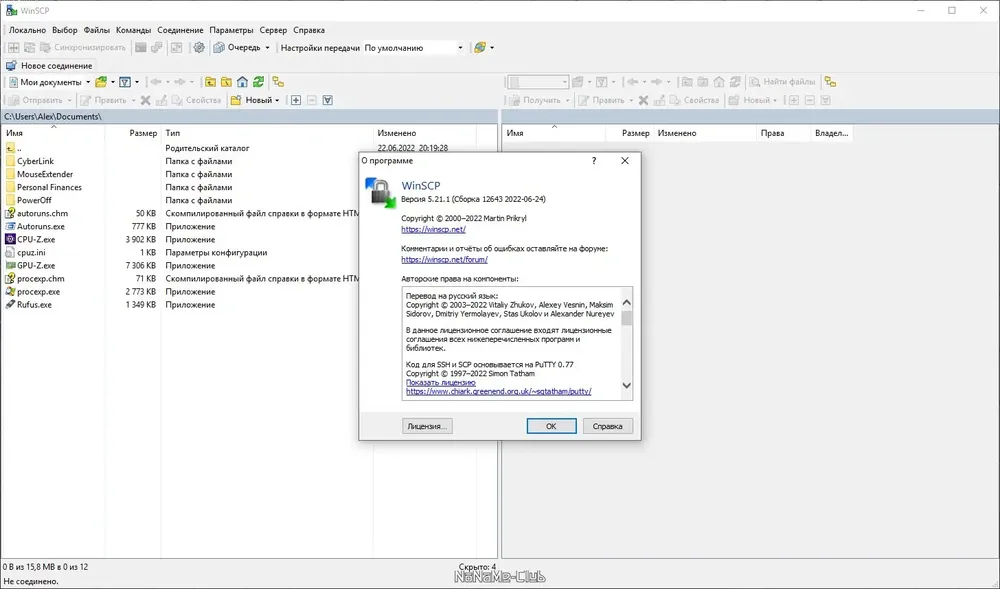The height and width of the screenshot is (589, 1000).
Task: Open the Команды menu
Action: (133, 30)
